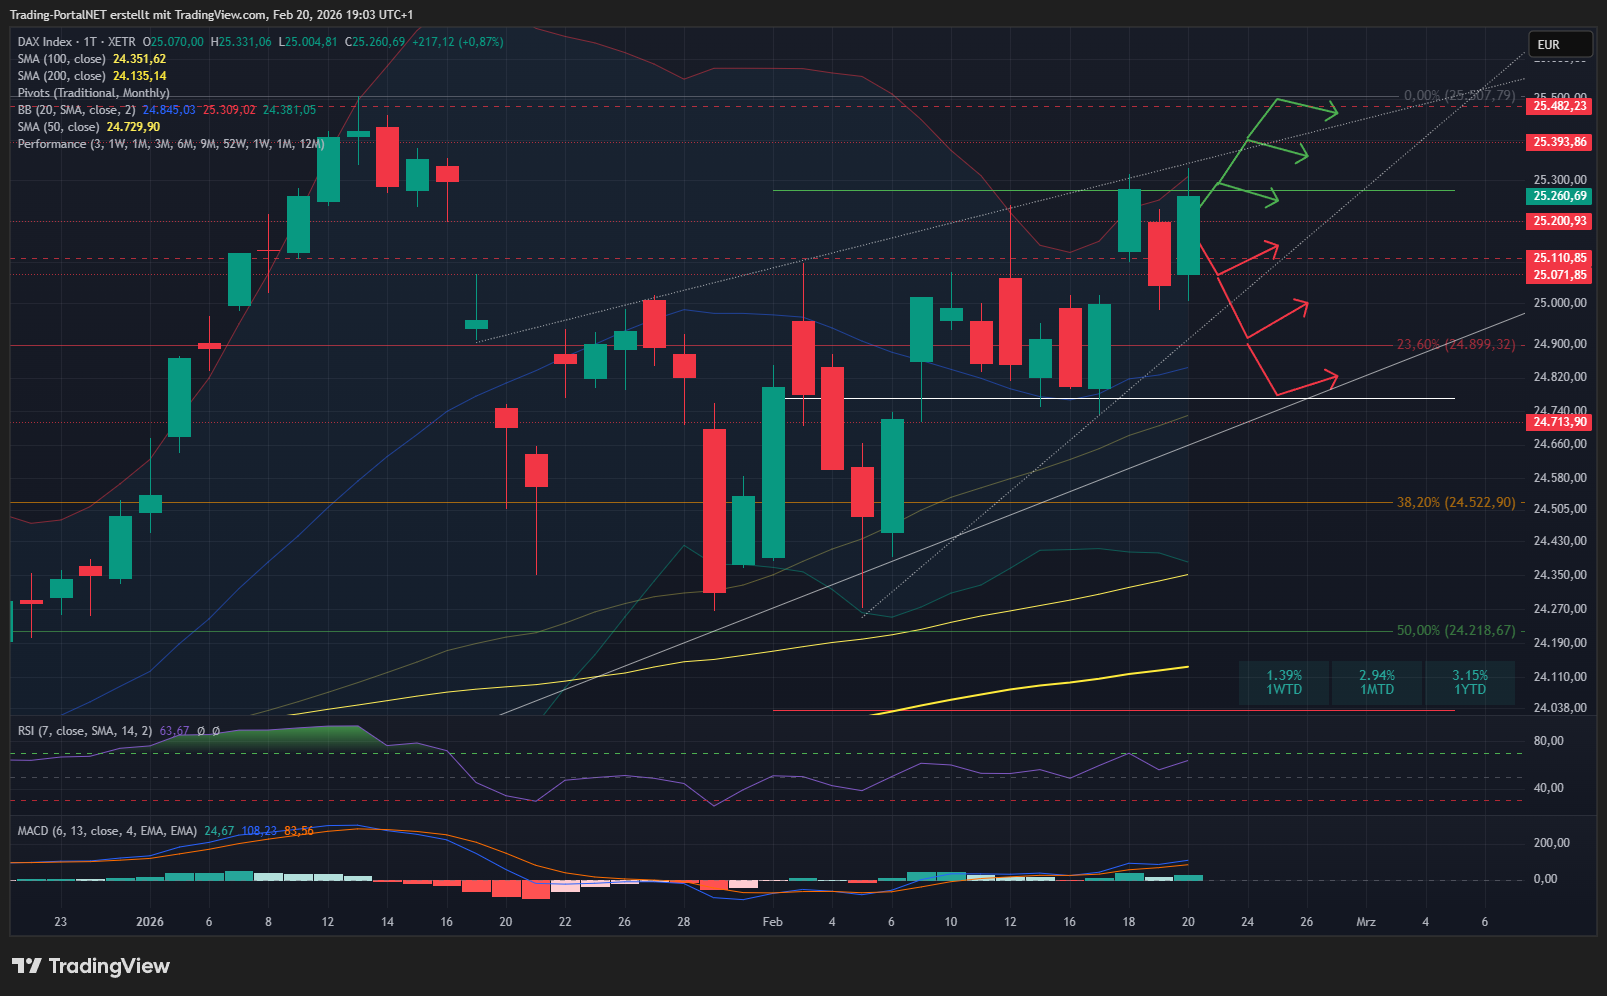The image size is (1607, 996).
Task: Select the green current price label 25.260,69
Action: click(1559, 196)
